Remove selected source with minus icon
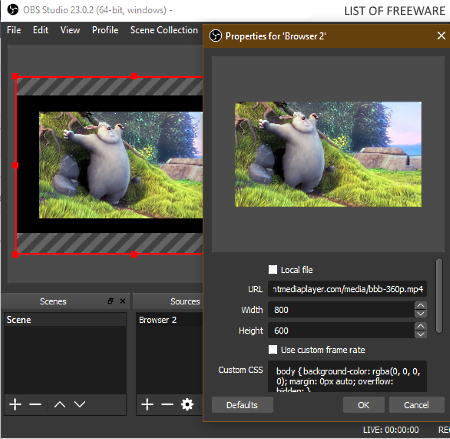450x439 pixels. [167, 404]
